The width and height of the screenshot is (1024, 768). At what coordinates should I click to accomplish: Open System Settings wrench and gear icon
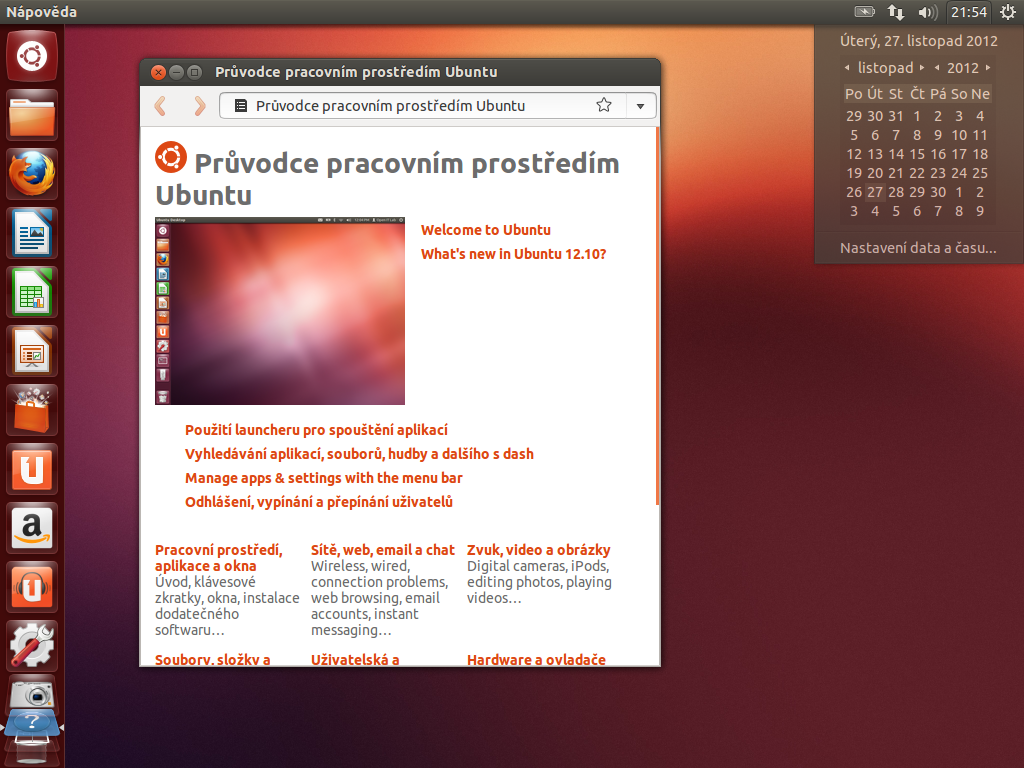click(x=32, y=645)
